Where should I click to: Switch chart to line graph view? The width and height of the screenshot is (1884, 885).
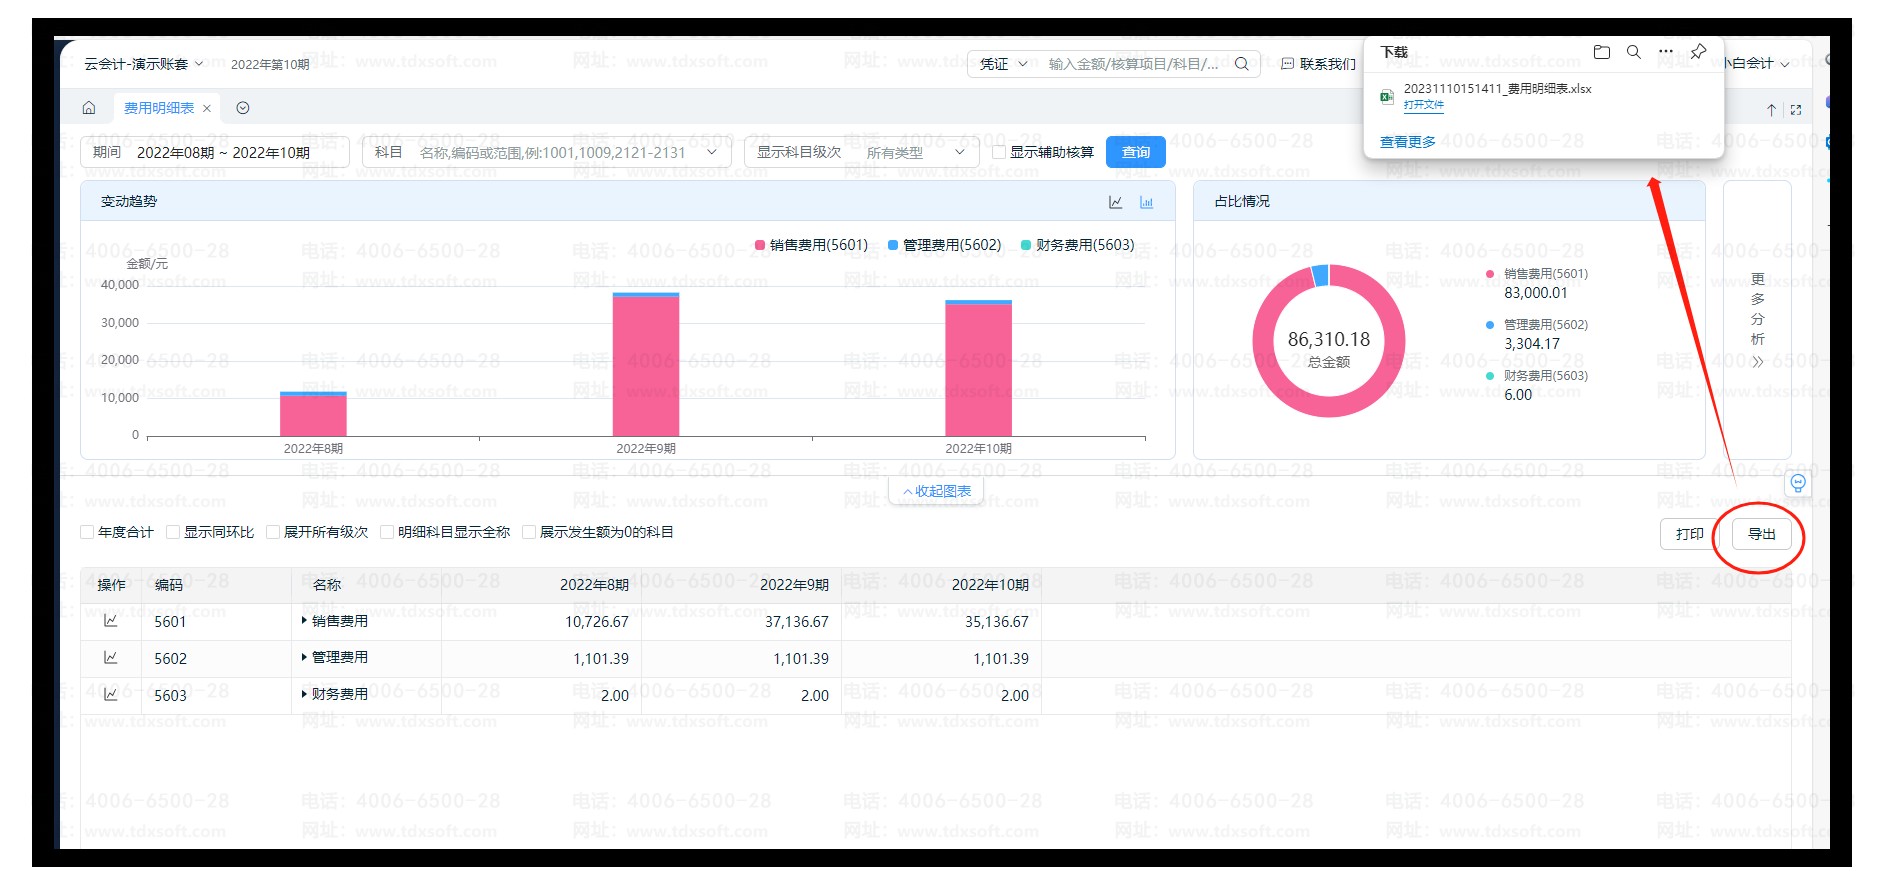pos(1115,202)
